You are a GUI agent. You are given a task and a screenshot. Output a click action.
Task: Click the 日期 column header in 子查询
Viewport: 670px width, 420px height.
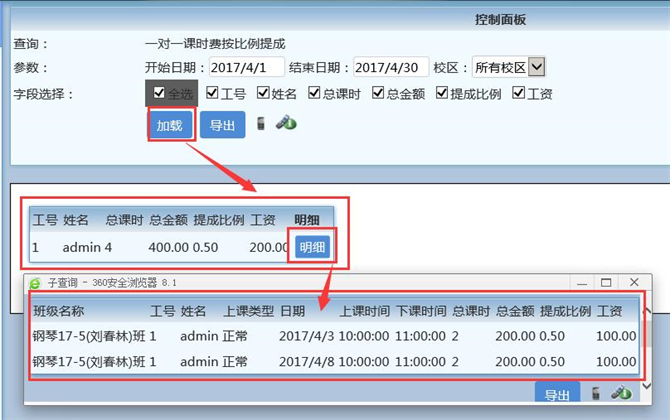[293, 311]
